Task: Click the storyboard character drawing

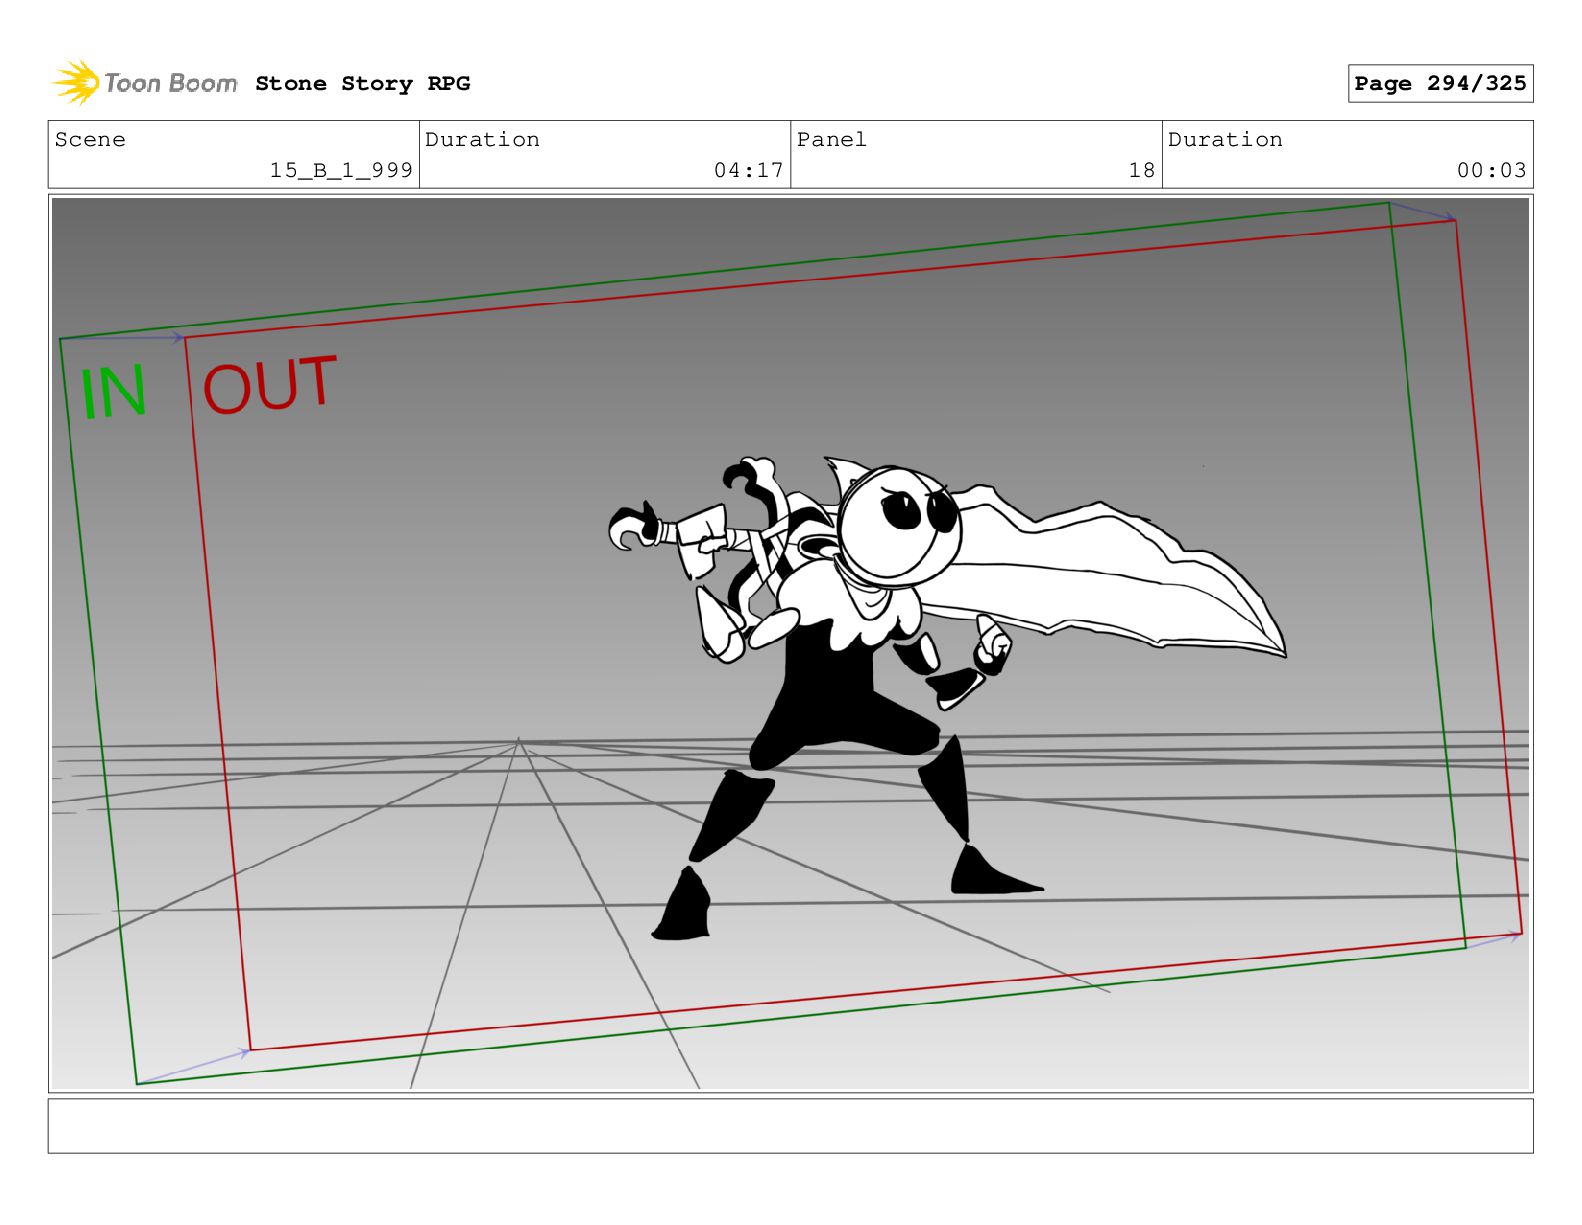Action: [948, 696]
